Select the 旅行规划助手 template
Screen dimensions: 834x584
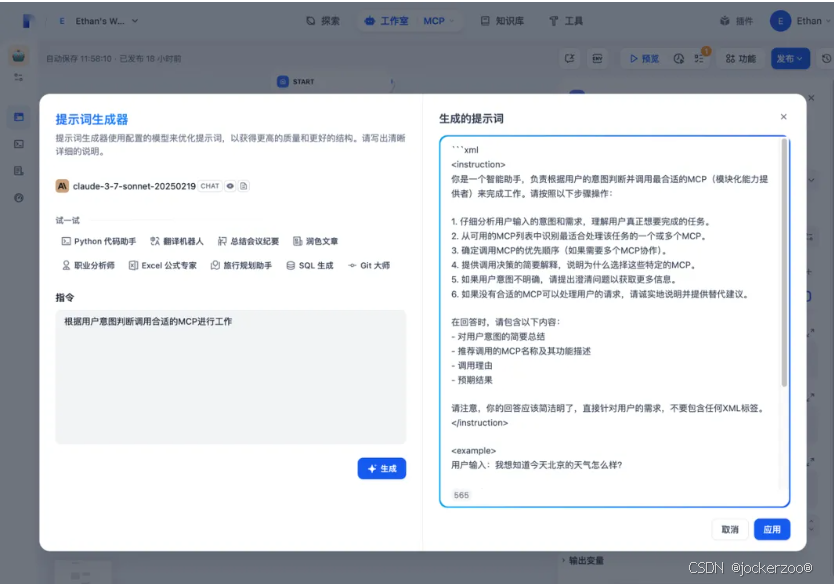(x=241, y=265)
